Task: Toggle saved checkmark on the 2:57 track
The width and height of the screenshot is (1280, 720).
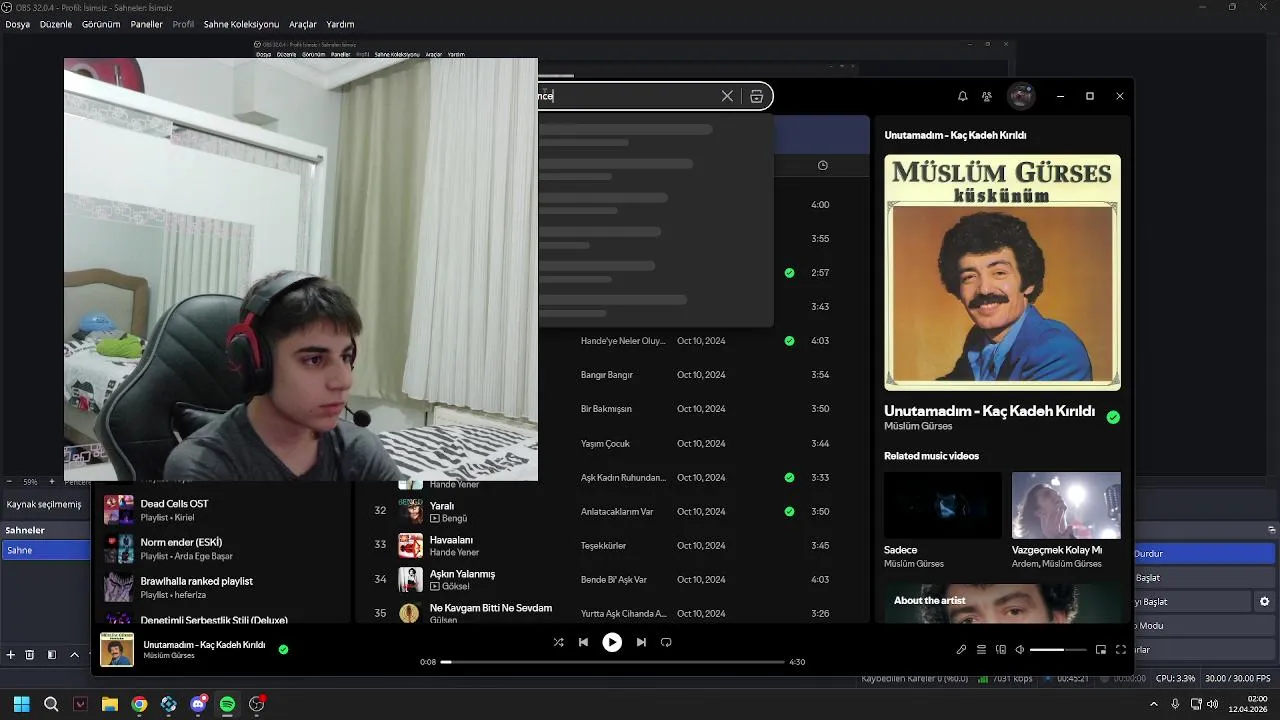Action: coord(790,272)
